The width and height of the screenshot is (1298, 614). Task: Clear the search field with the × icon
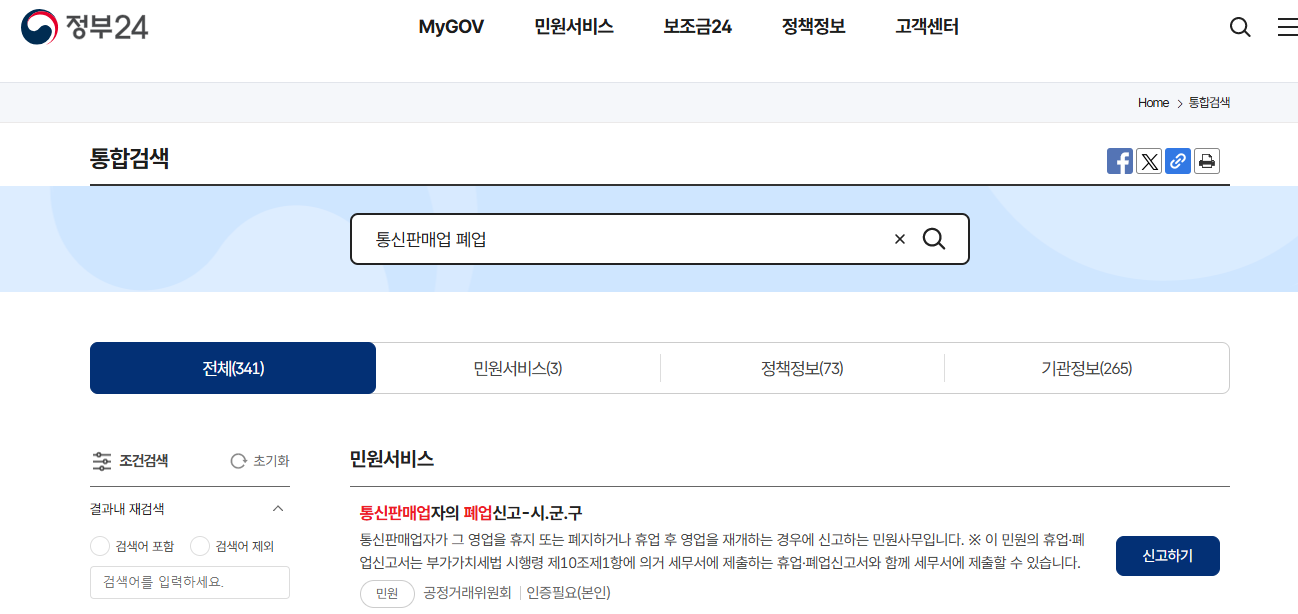899,239
